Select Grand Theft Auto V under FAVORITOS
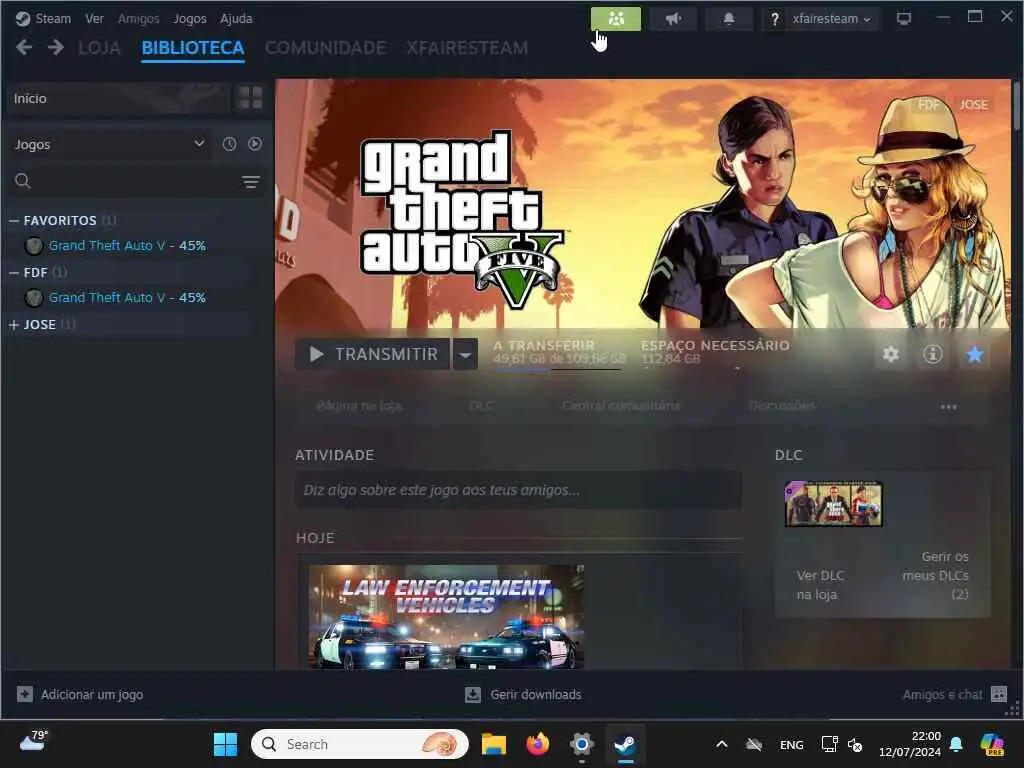The width and height of the screenshot is (1024, 768). pos(127,246)
